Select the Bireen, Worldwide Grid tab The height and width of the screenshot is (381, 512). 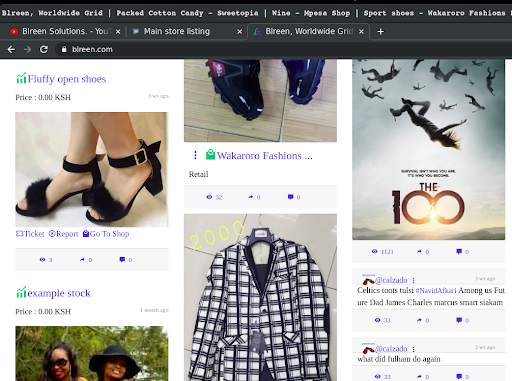click(308, 31)
